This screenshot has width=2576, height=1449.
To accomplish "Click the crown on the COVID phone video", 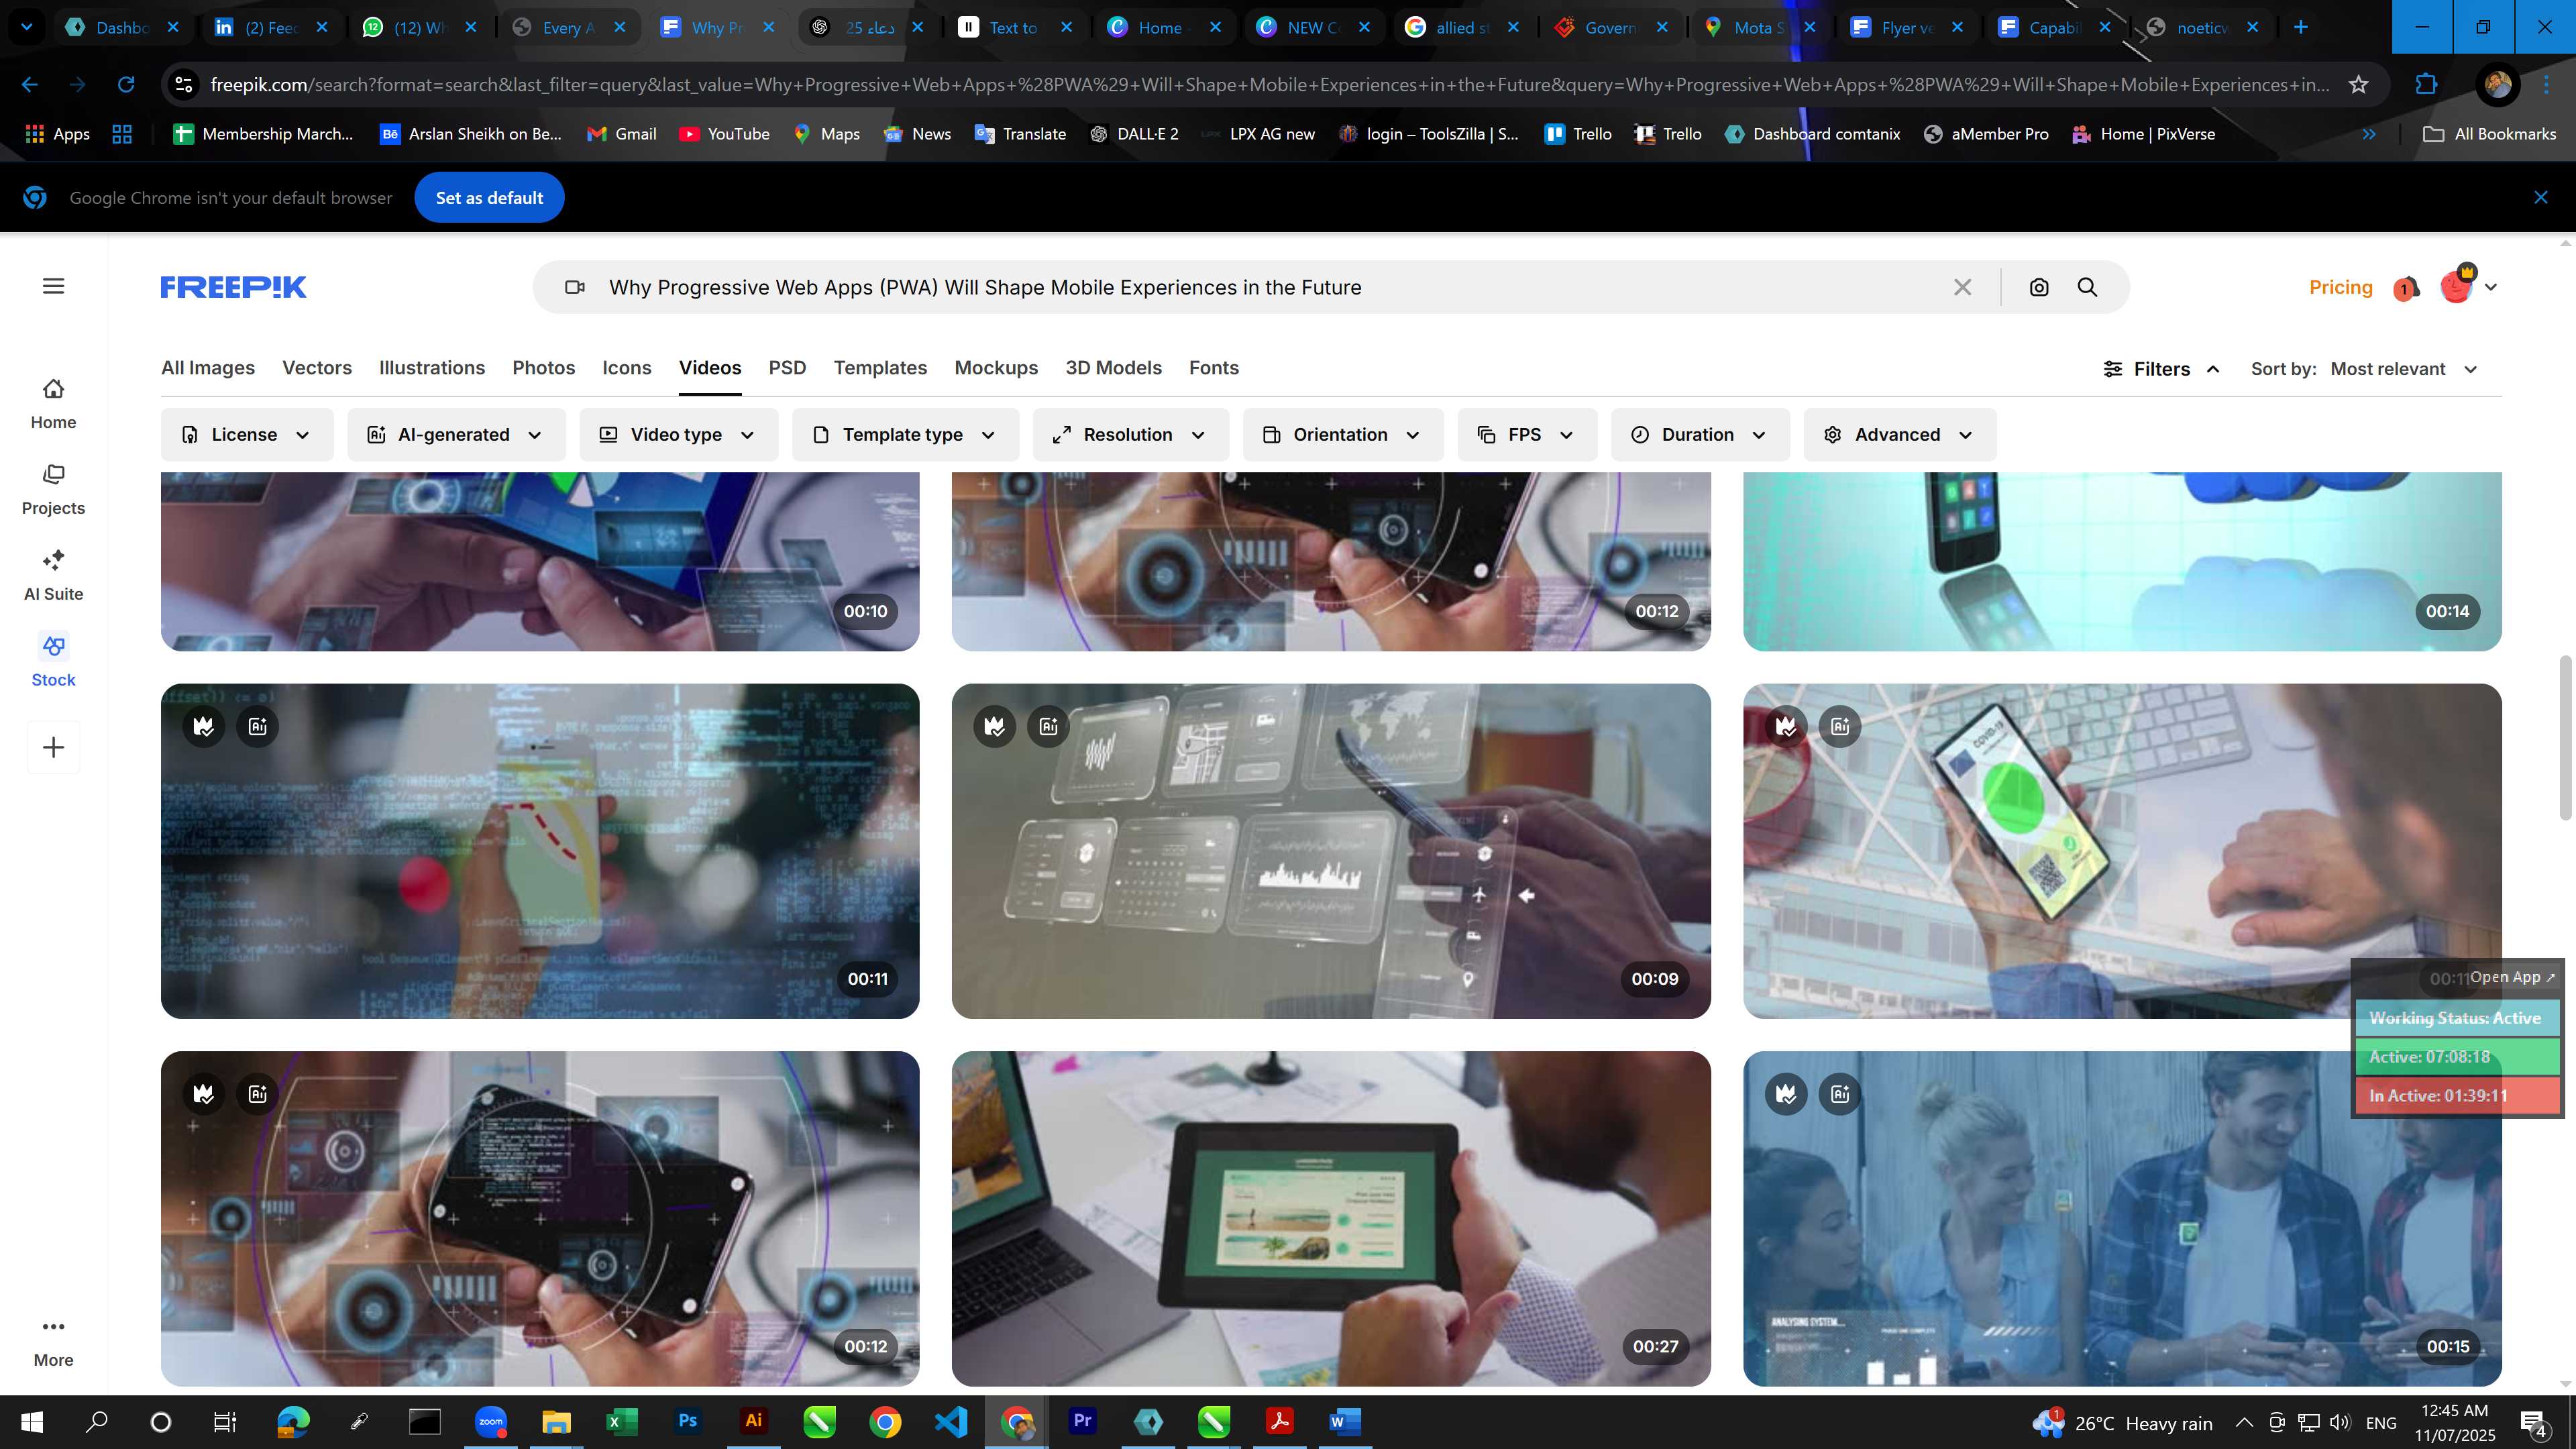I will [x=1786, y=726].
